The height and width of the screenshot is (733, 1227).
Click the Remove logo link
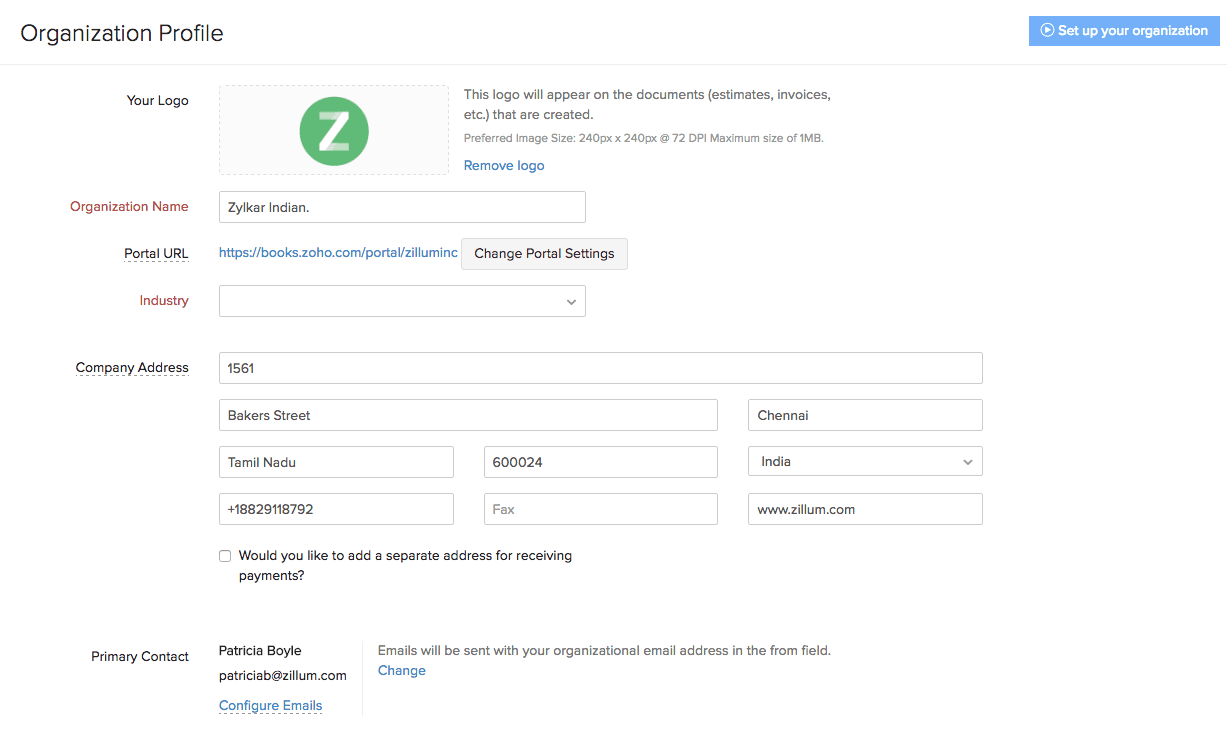[x=504, y=165]
